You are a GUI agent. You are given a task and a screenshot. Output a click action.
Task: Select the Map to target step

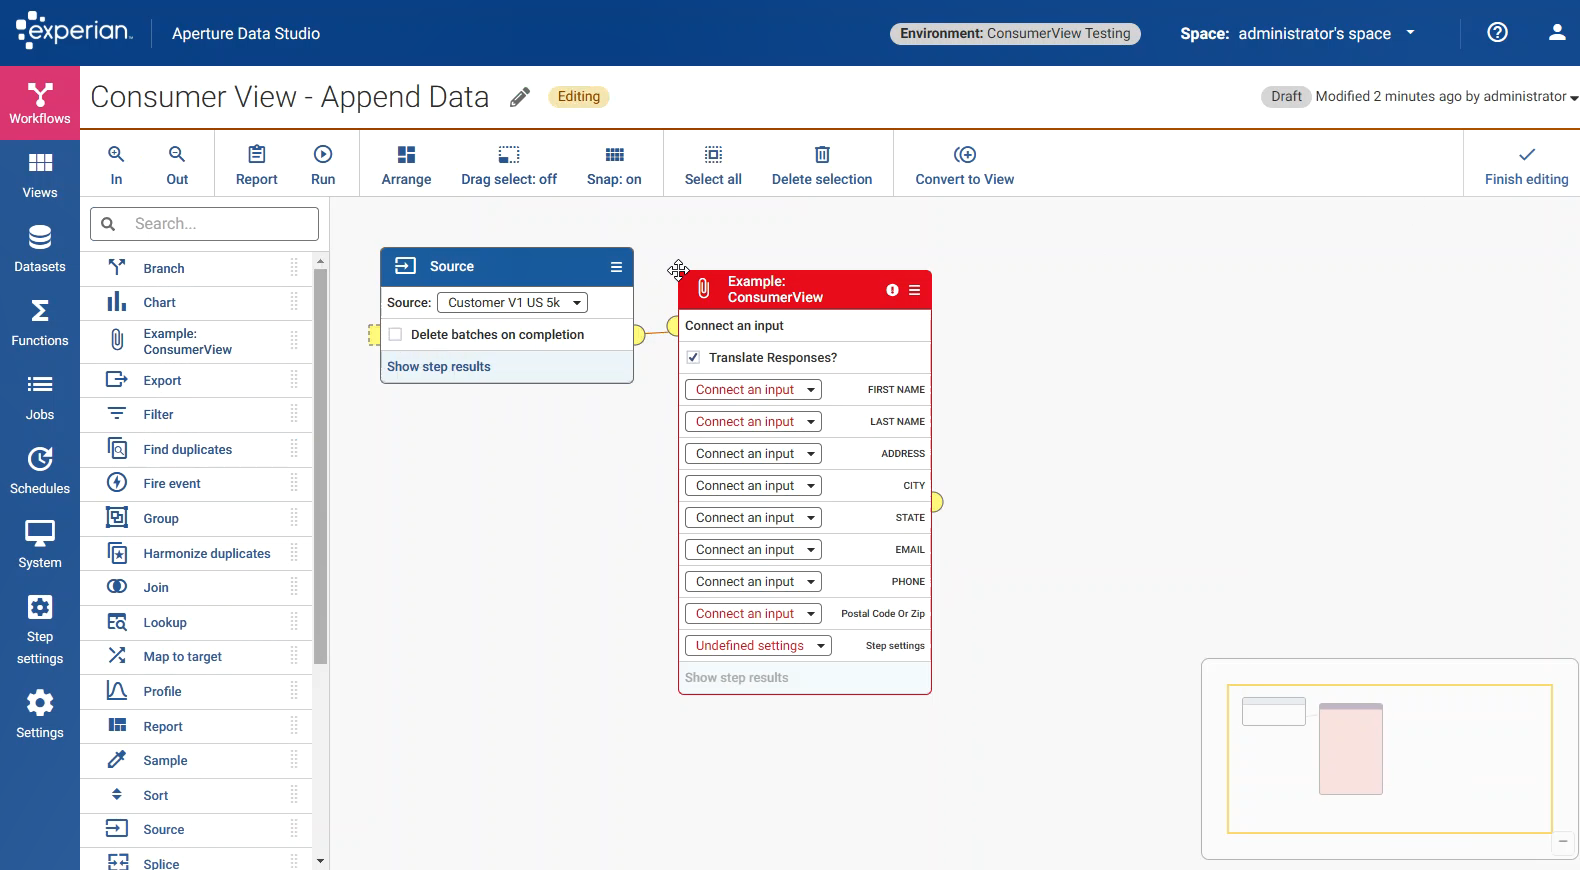click(196, 656)
